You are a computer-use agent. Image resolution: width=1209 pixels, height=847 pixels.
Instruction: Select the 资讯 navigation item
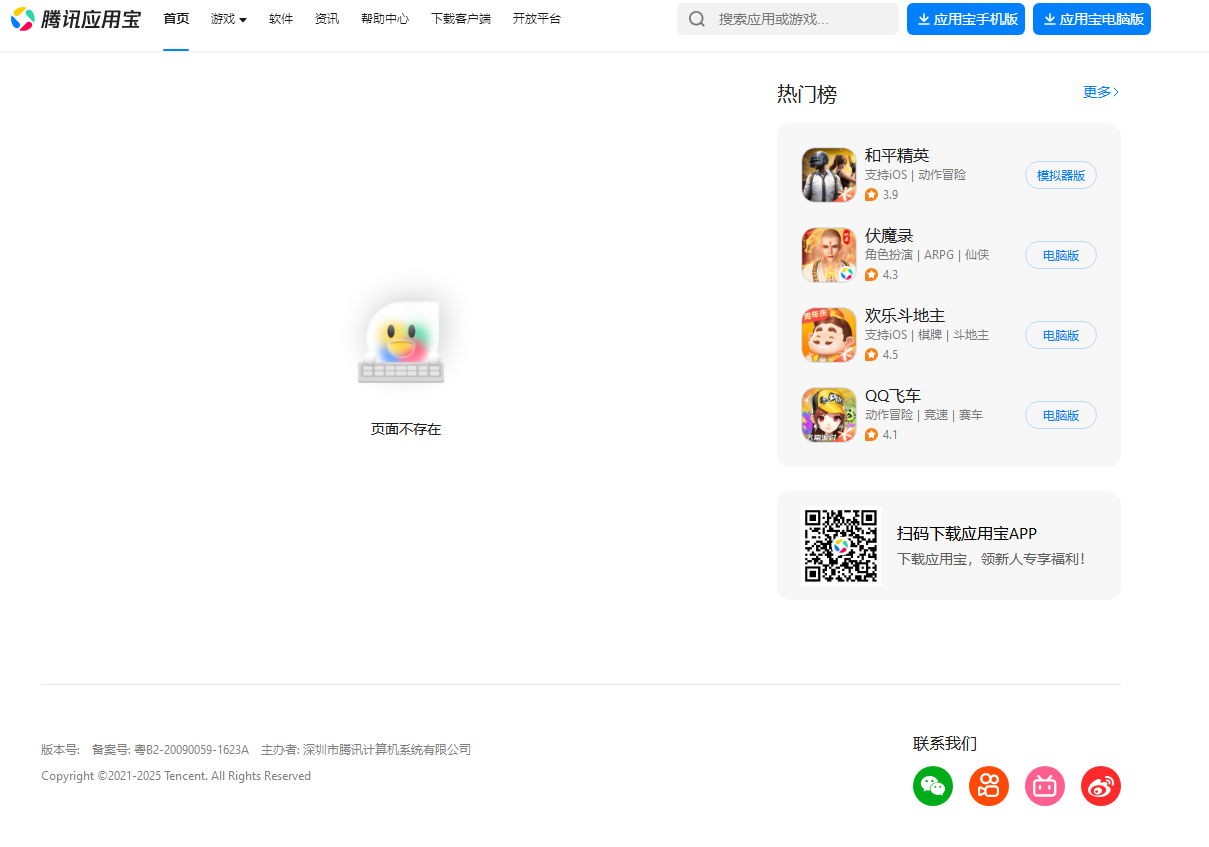pos(327,19)
